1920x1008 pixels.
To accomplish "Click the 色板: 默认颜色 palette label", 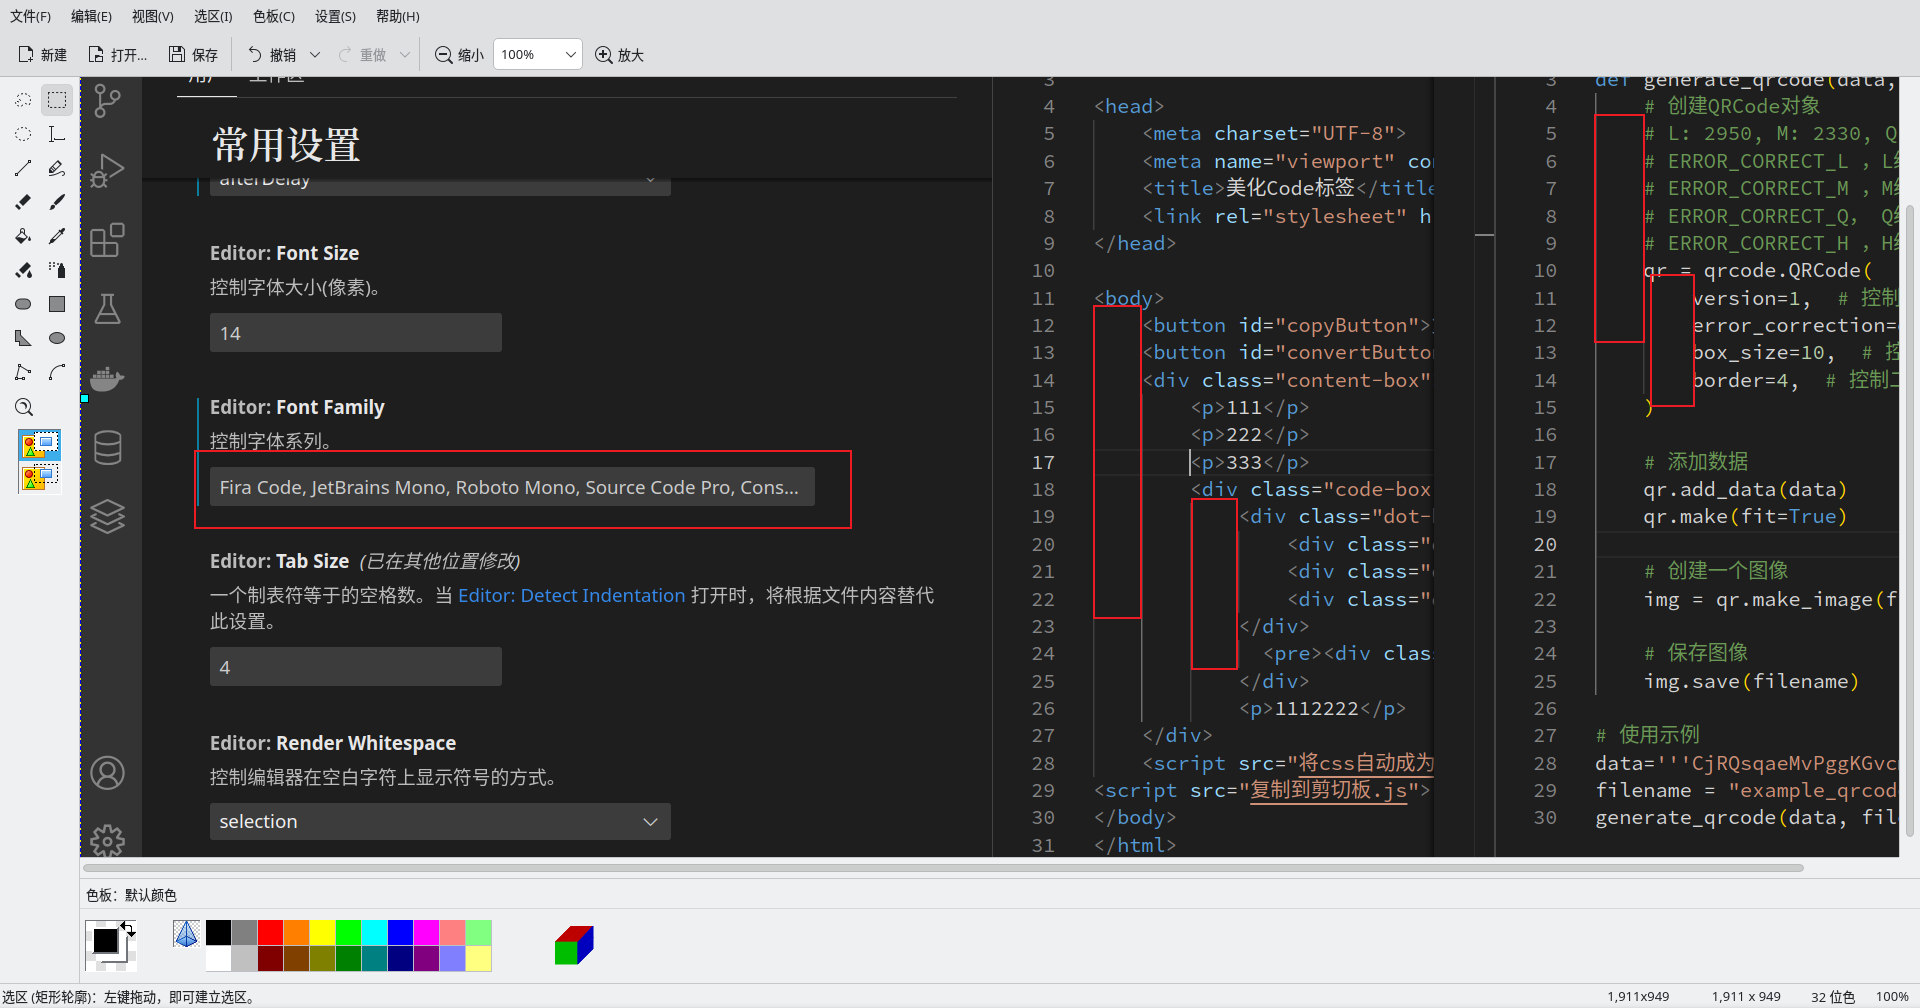I will tap(131, 895).
